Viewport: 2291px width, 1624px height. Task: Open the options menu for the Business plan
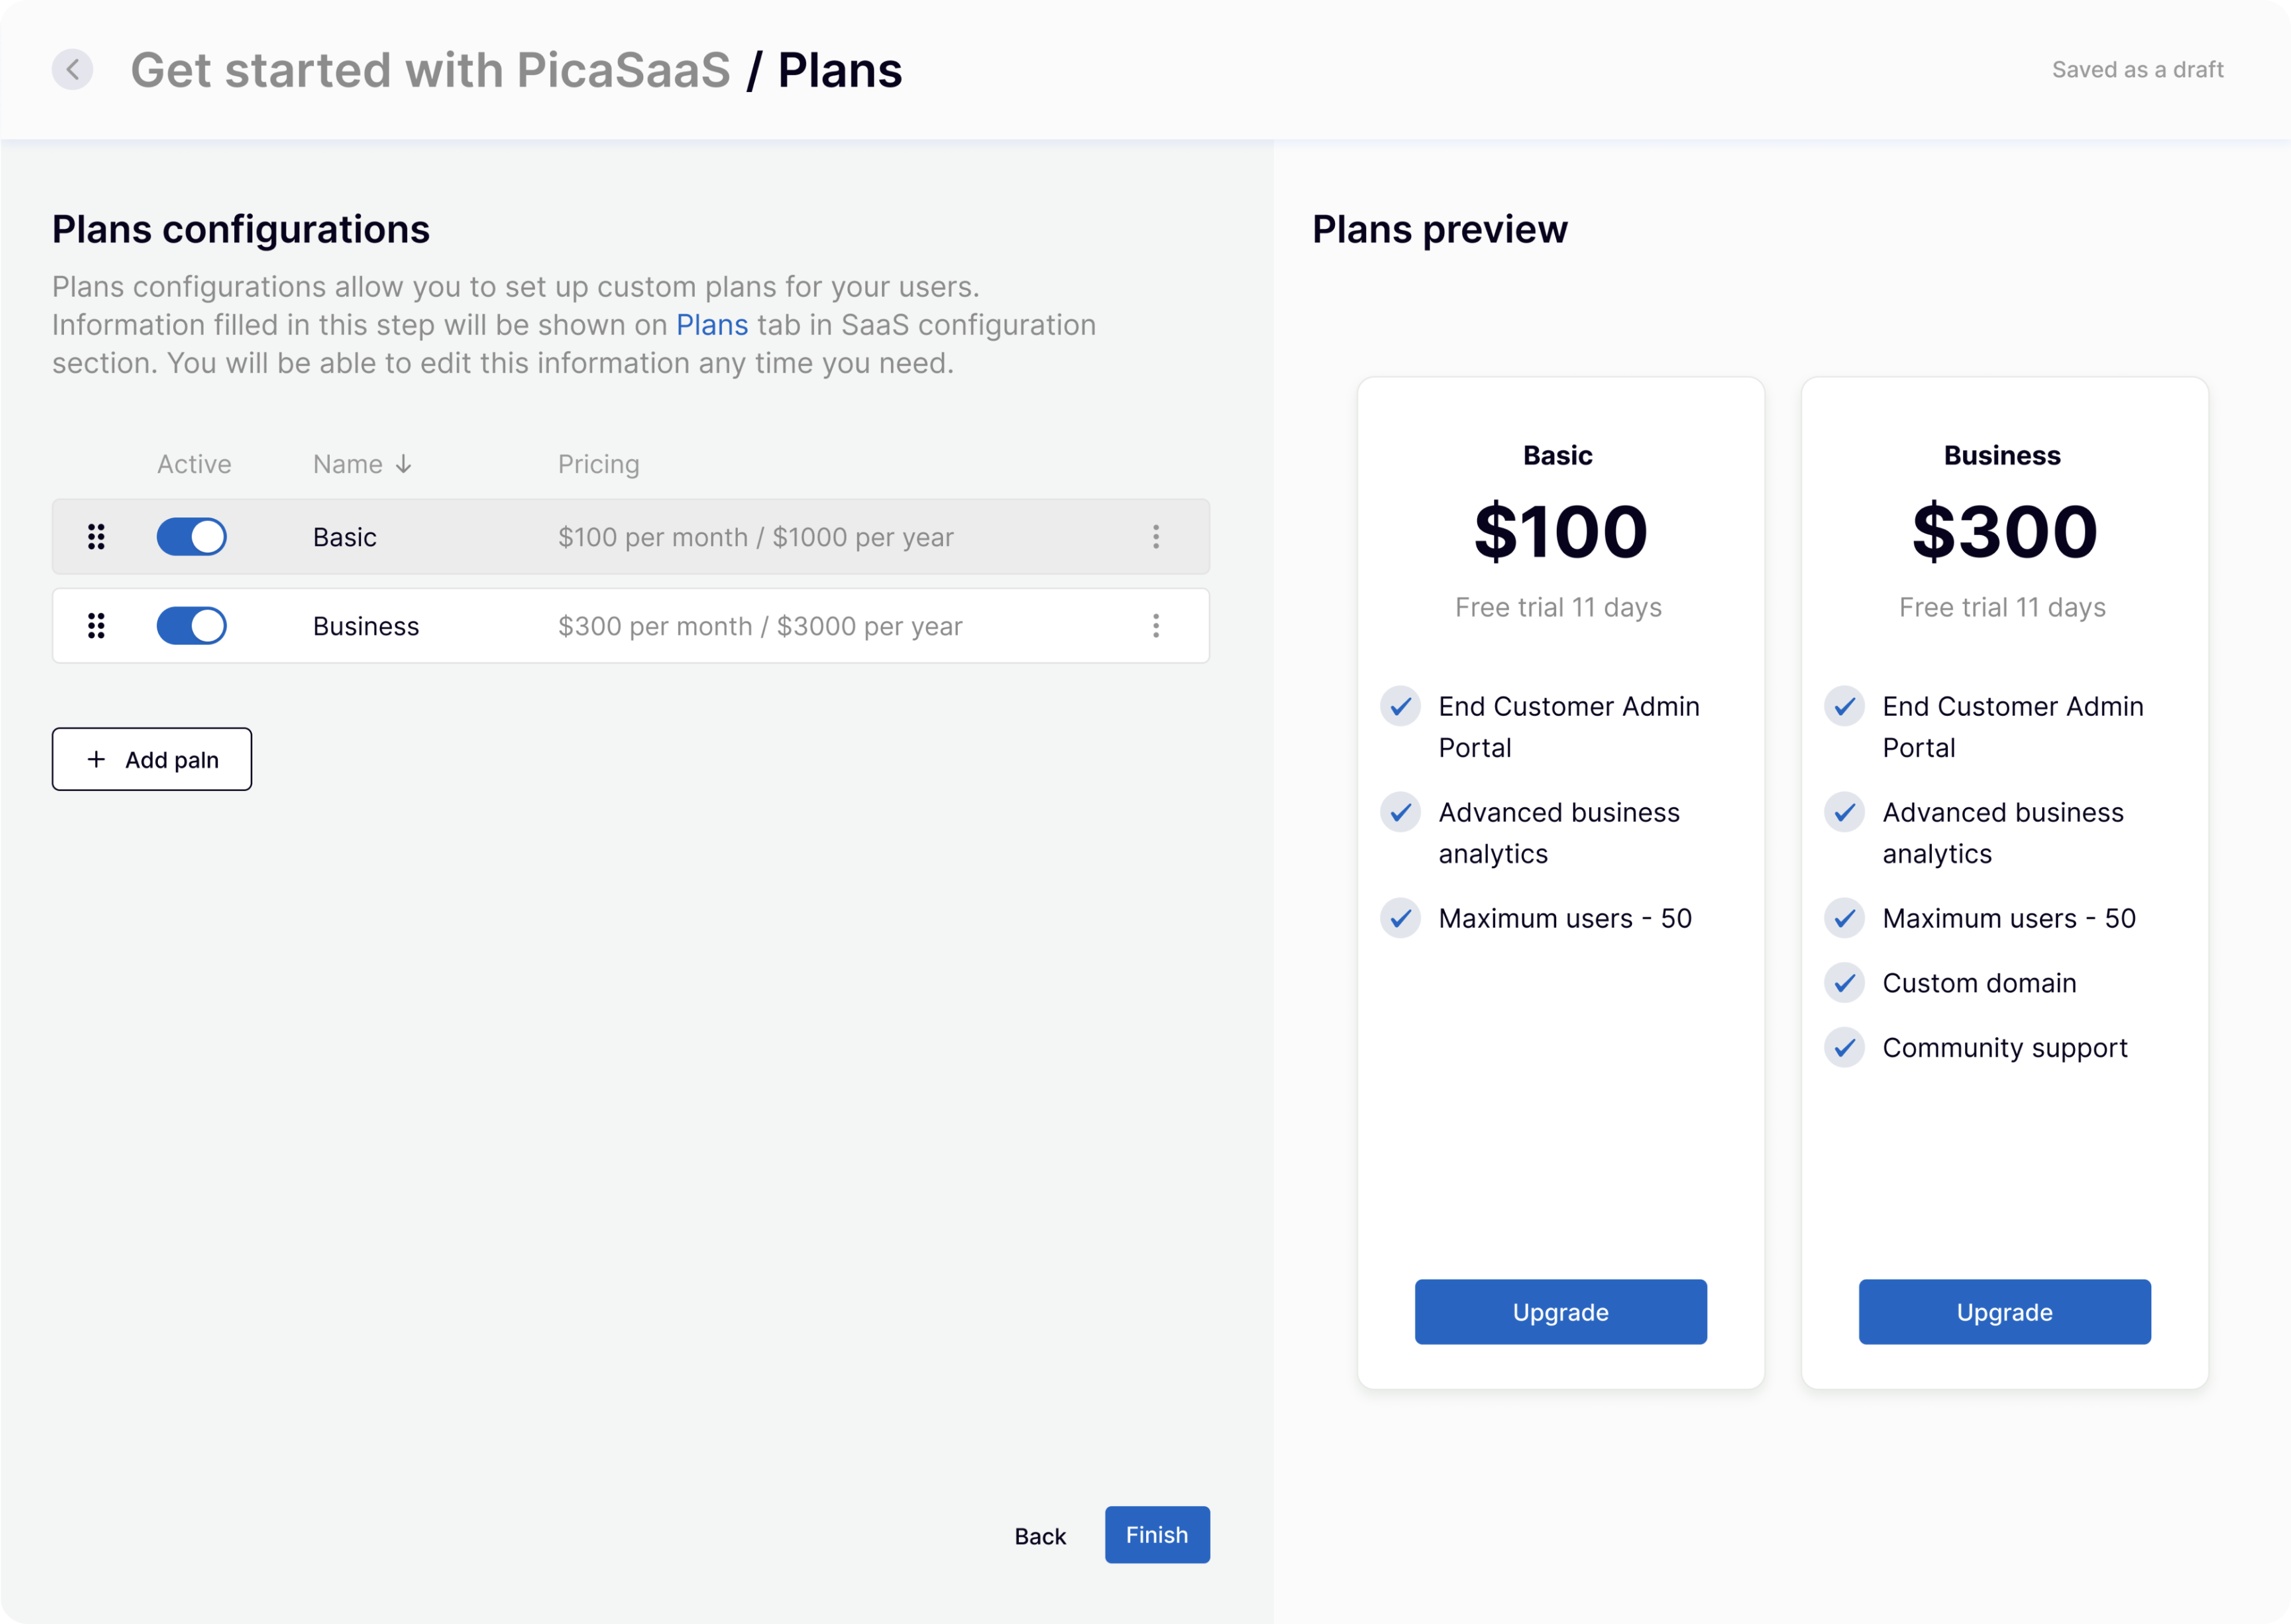pos(1156,626)
